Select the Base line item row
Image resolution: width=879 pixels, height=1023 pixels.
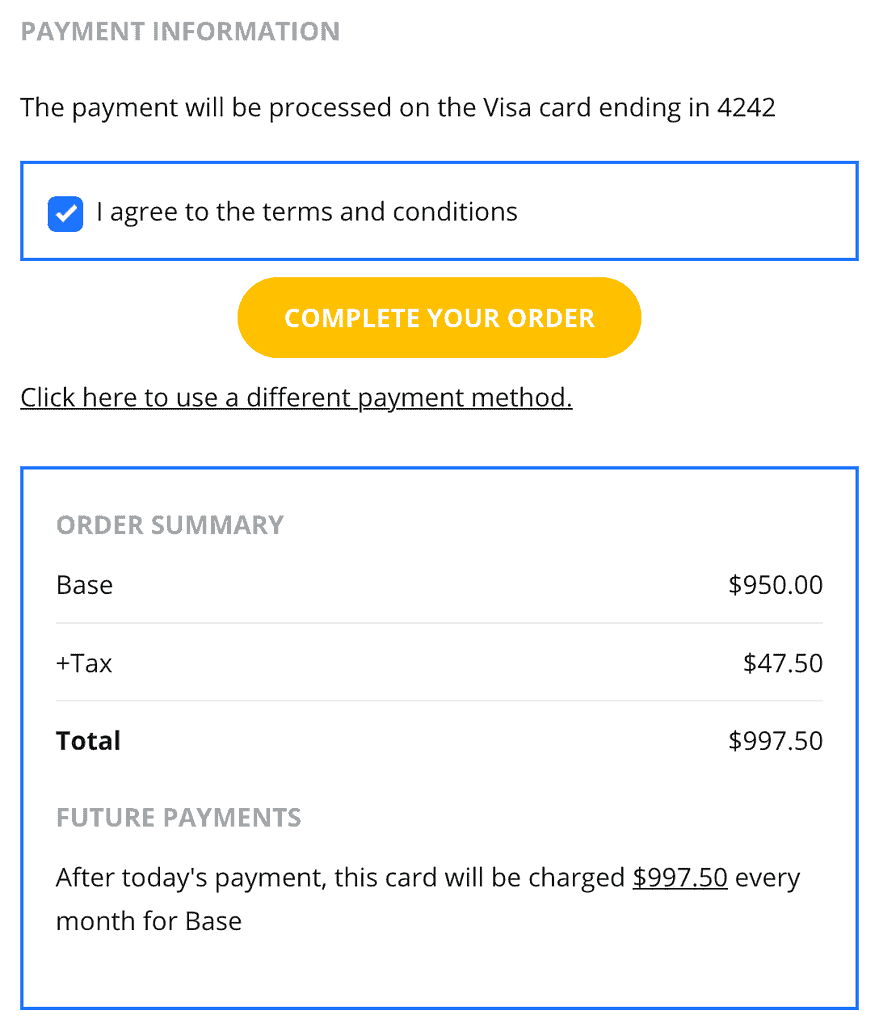84,585
